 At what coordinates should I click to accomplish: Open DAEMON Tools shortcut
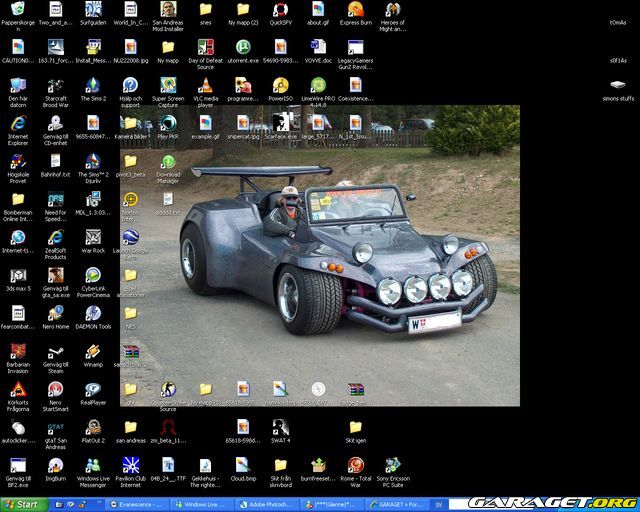tap(93, 313)
